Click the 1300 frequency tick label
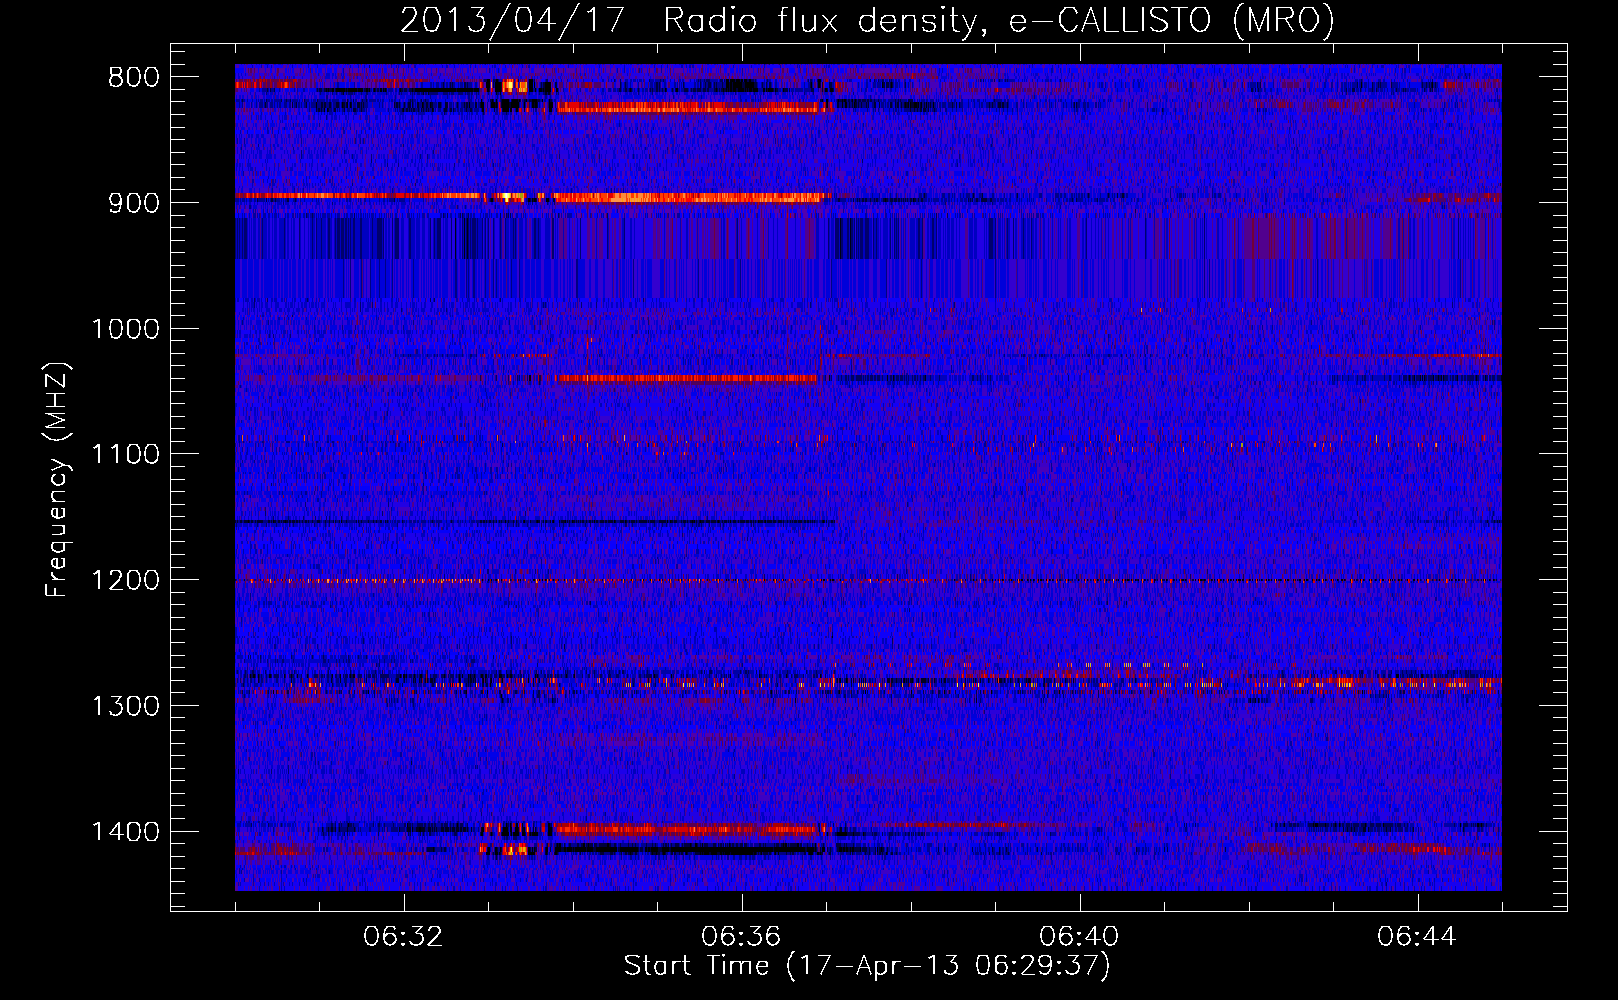Image resolution: width=1618 pixels, height=1000 pixels. (x=125, y=707)
